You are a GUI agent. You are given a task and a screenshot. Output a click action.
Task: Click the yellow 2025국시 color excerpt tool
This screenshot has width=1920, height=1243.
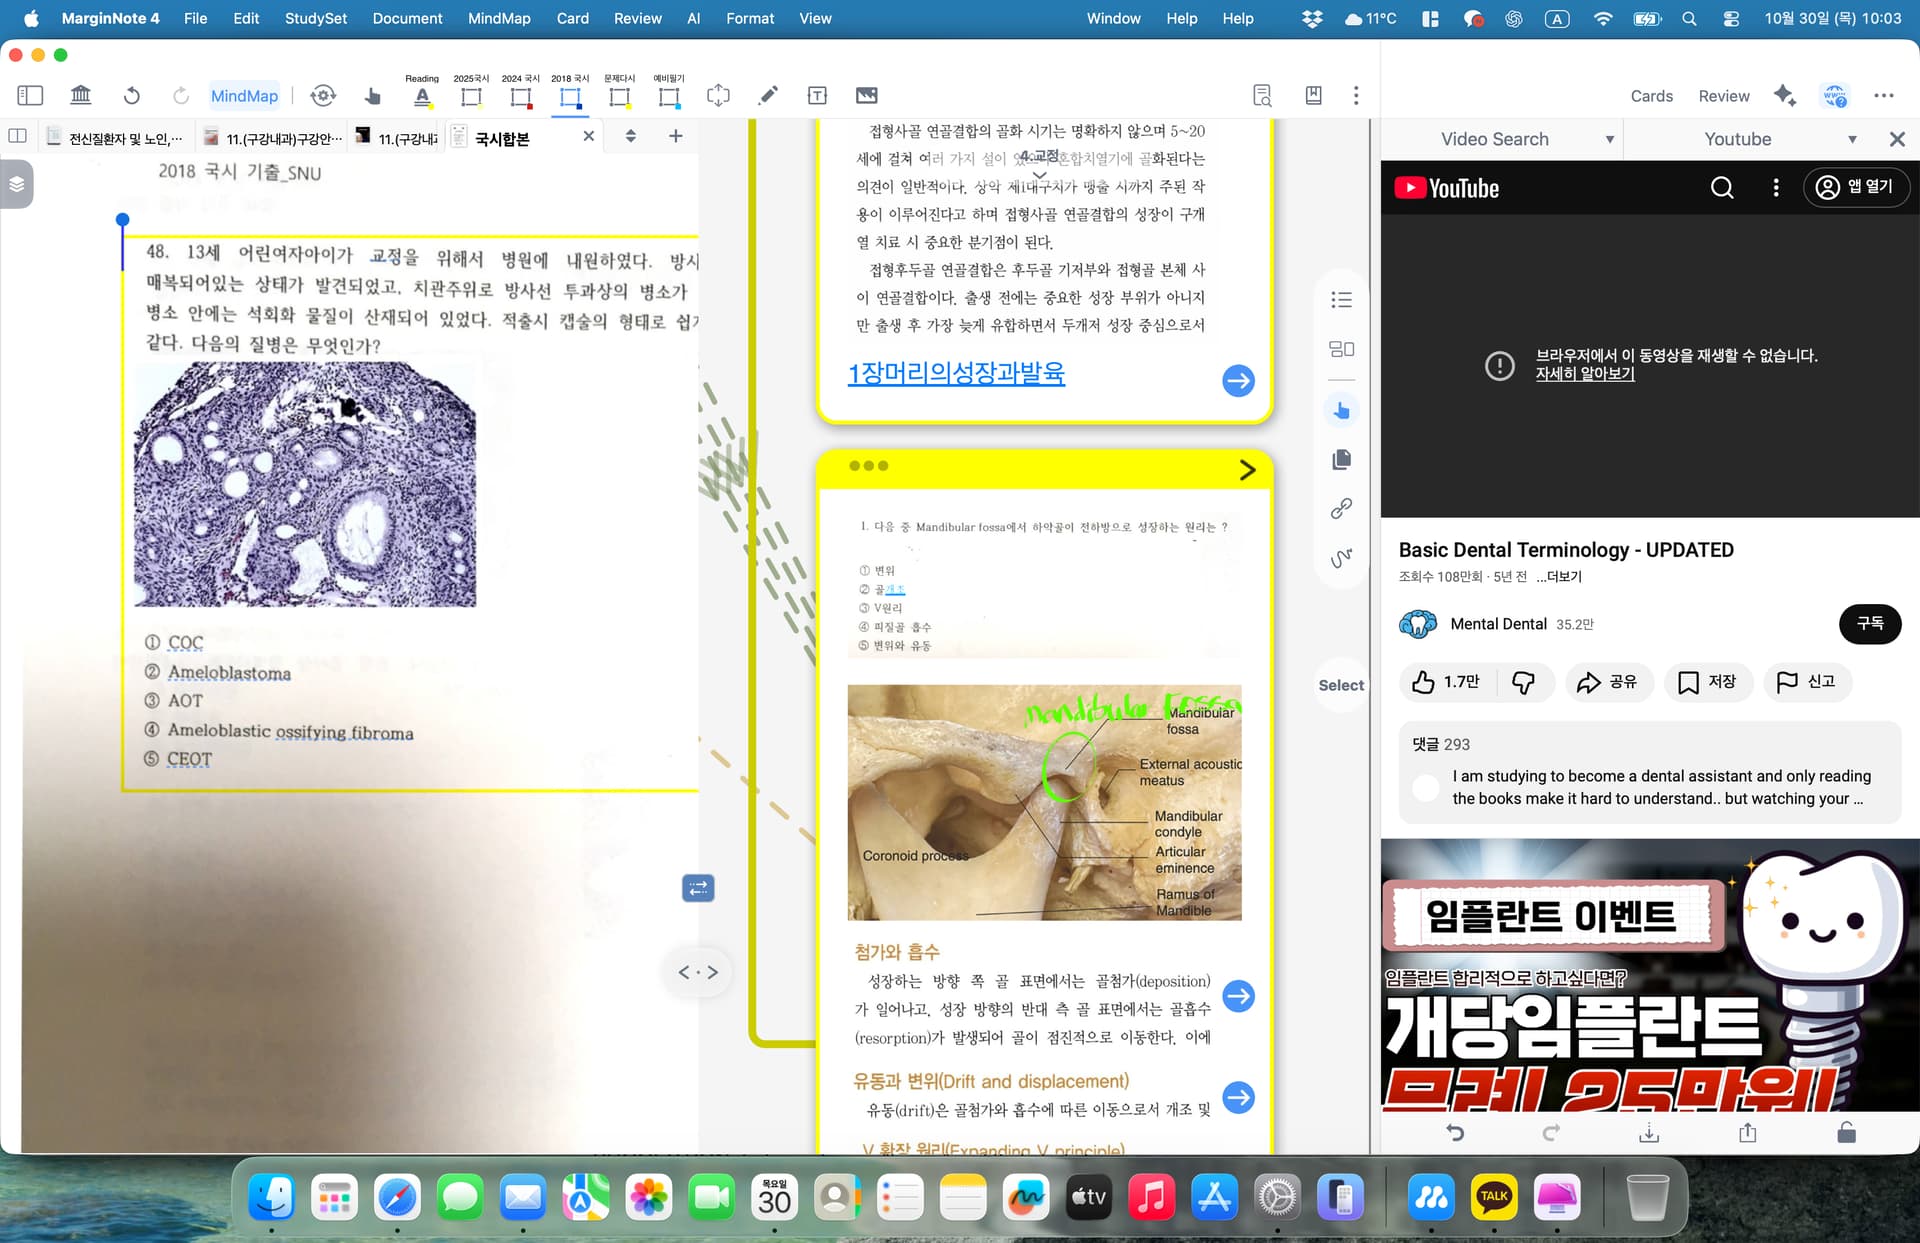471,96
